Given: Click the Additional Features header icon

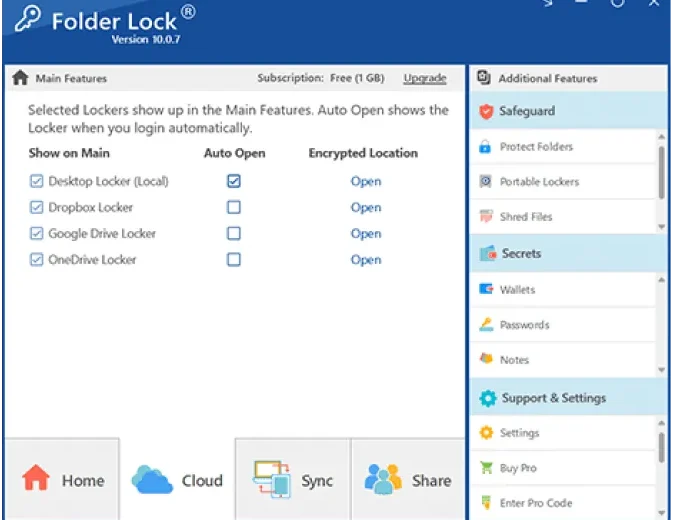Looking at the screenshot, I should coord(484,78).
